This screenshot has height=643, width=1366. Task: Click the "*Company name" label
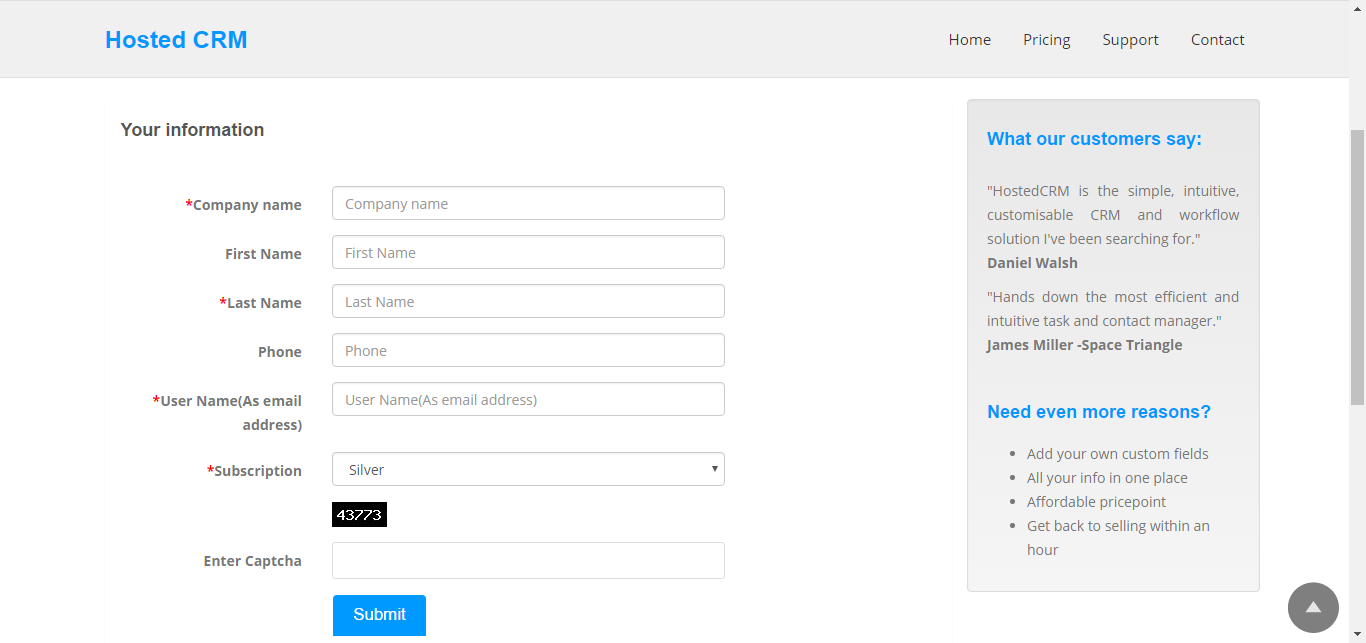(244, 205)
